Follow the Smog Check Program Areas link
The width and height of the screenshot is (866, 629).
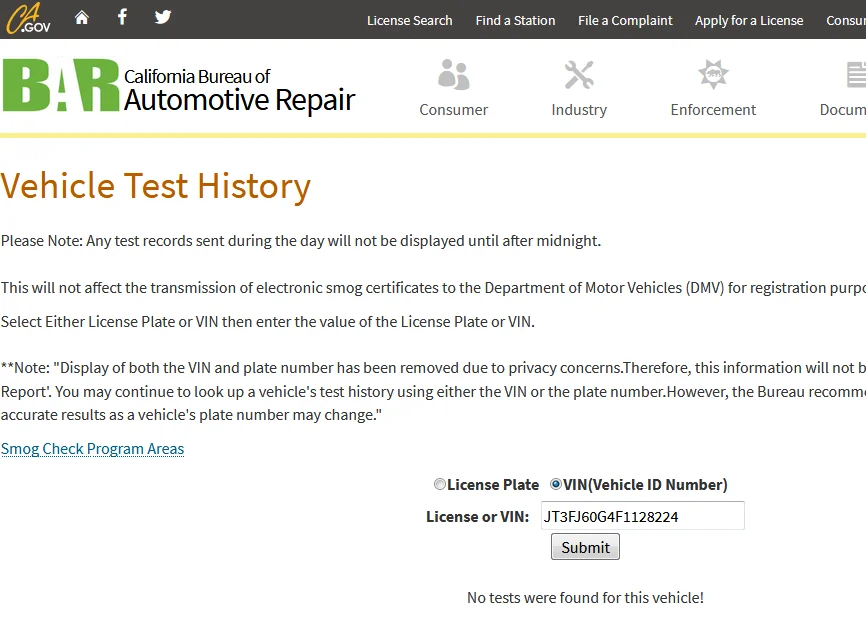[x=92, y=449]
